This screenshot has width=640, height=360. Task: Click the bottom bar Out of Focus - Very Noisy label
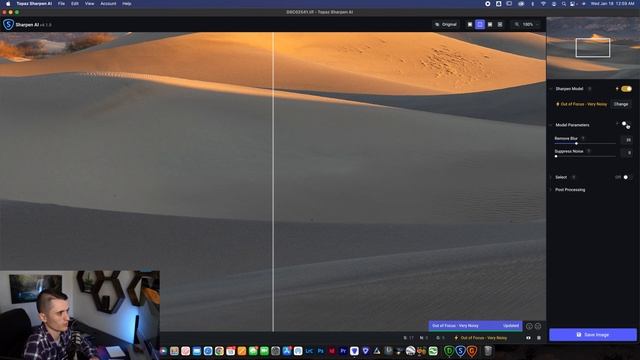tap(484, 338)
